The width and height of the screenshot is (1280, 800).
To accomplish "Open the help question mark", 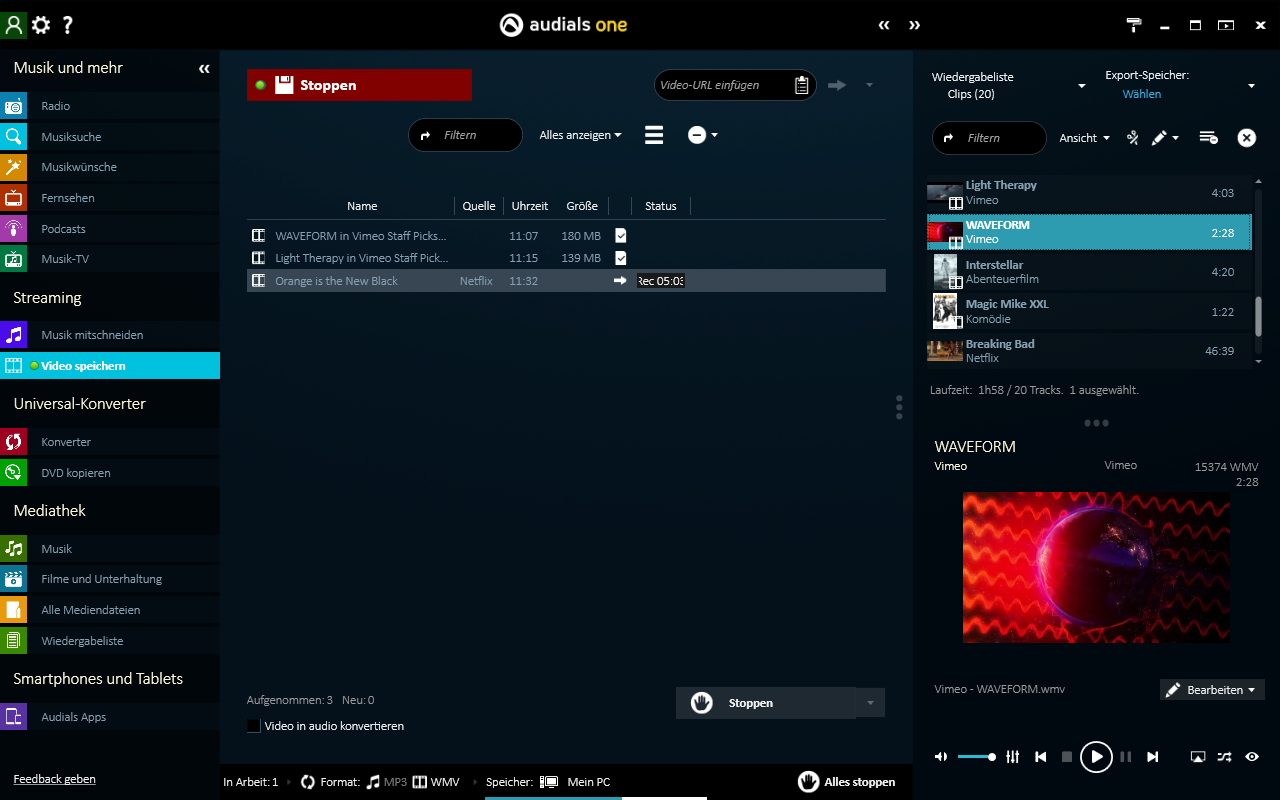I will tap(67, 25).
